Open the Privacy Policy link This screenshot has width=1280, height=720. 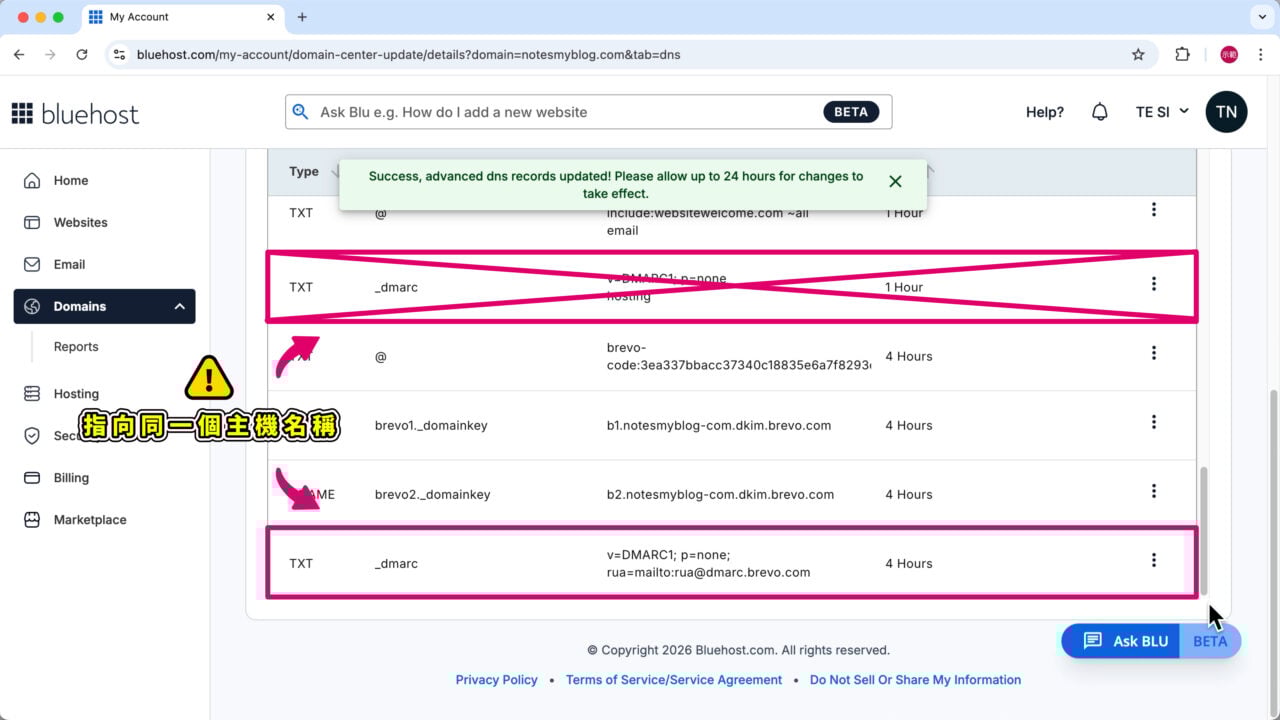point(496,680)
